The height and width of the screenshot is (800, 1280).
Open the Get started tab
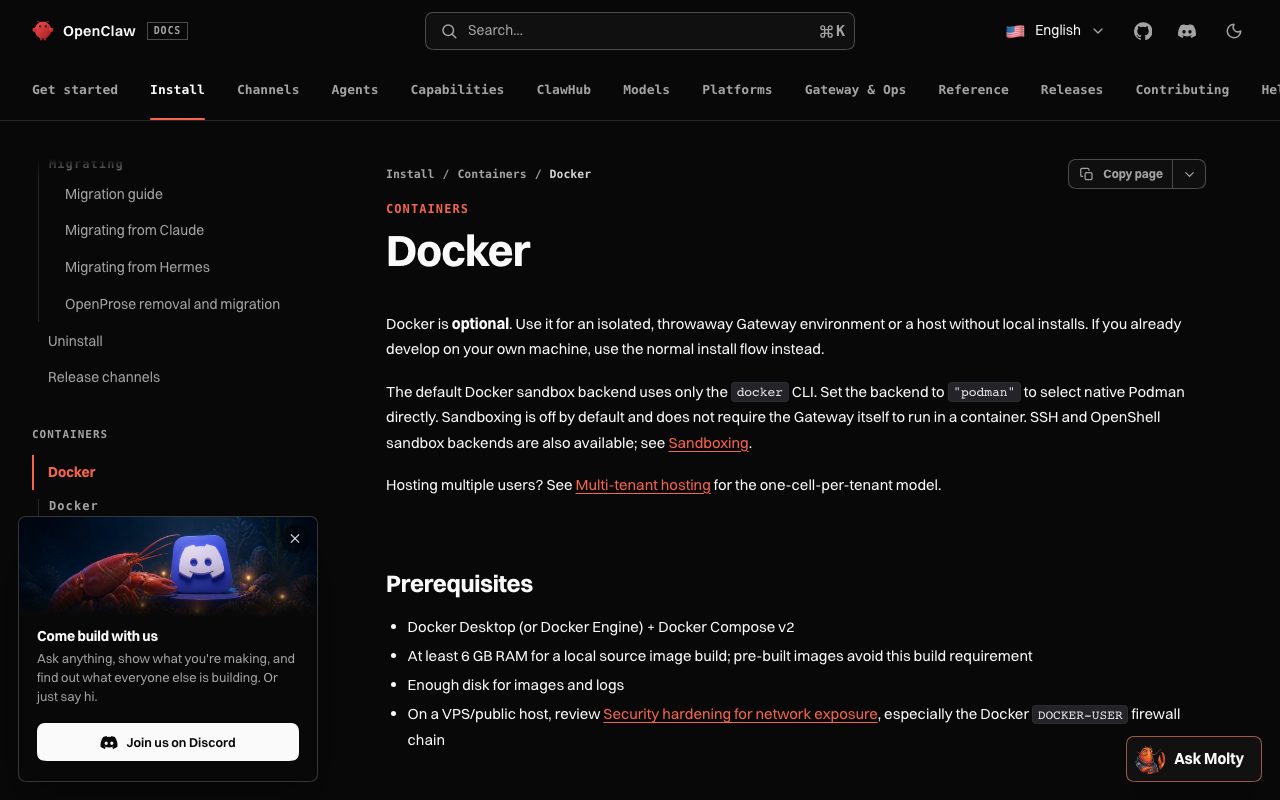click(x=75, y=89)
